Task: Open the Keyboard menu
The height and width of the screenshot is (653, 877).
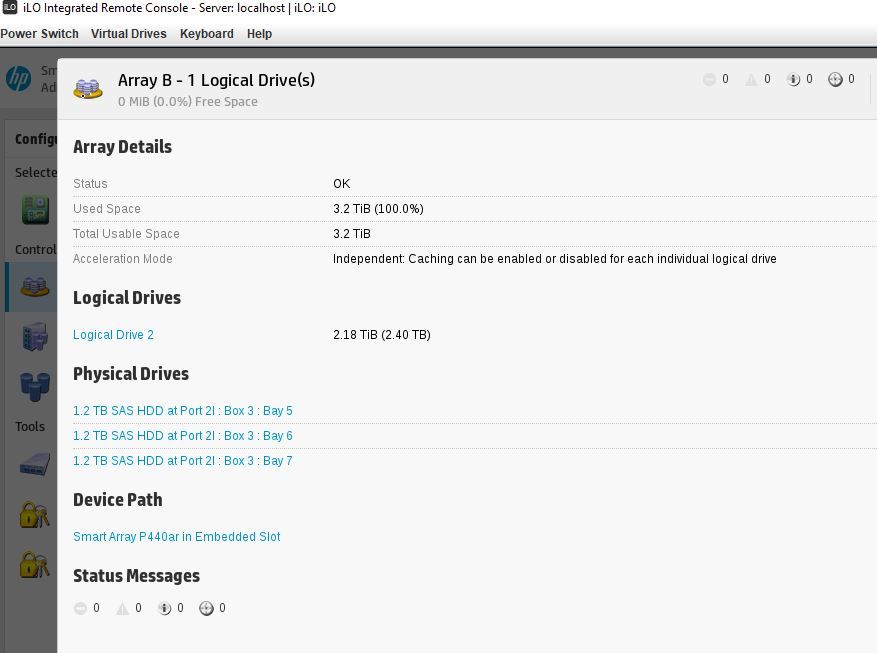Action: (207, 34)
